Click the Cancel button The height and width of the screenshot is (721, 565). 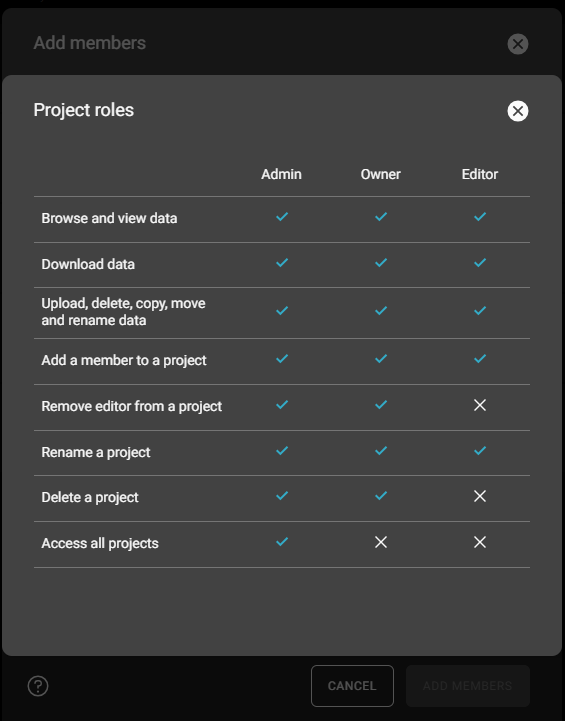coord(352,686)
